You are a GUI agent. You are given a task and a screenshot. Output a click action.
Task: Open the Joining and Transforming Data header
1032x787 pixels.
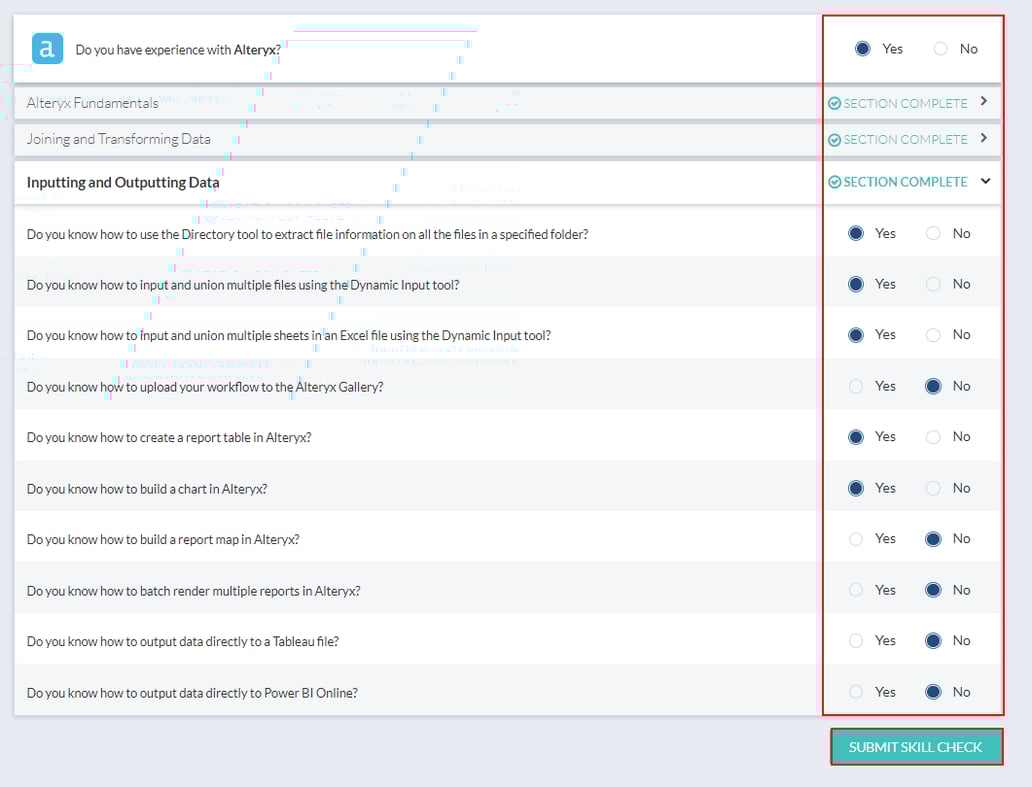[119, 139]
